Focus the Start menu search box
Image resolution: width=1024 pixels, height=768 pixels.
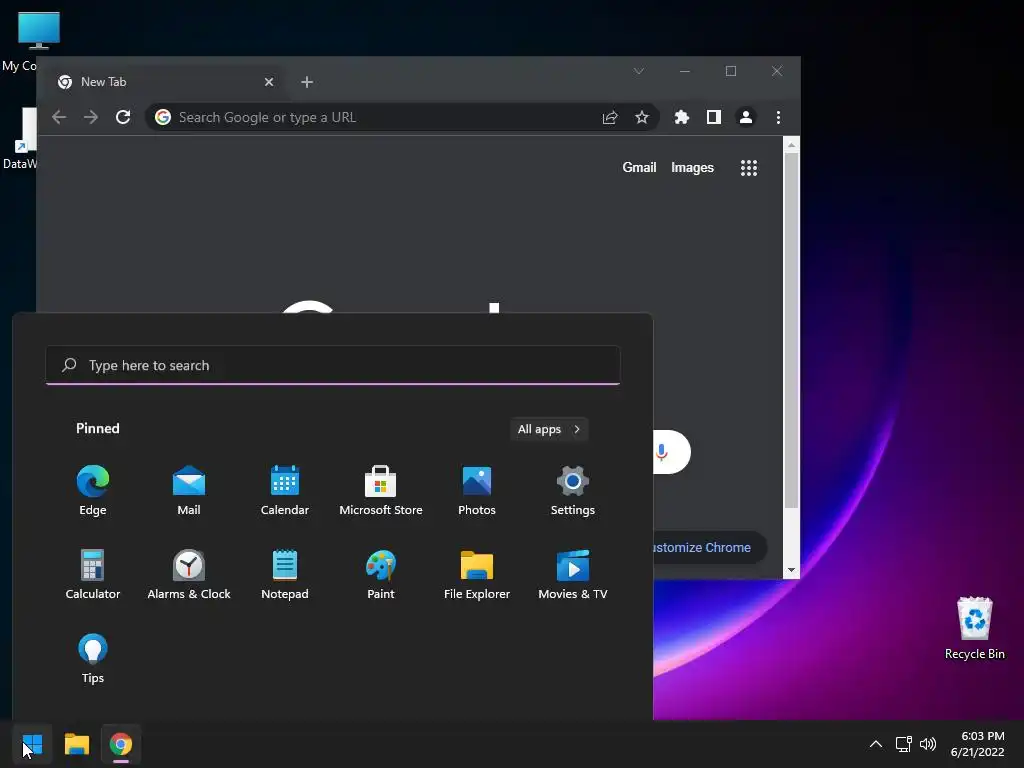[333, 365]
